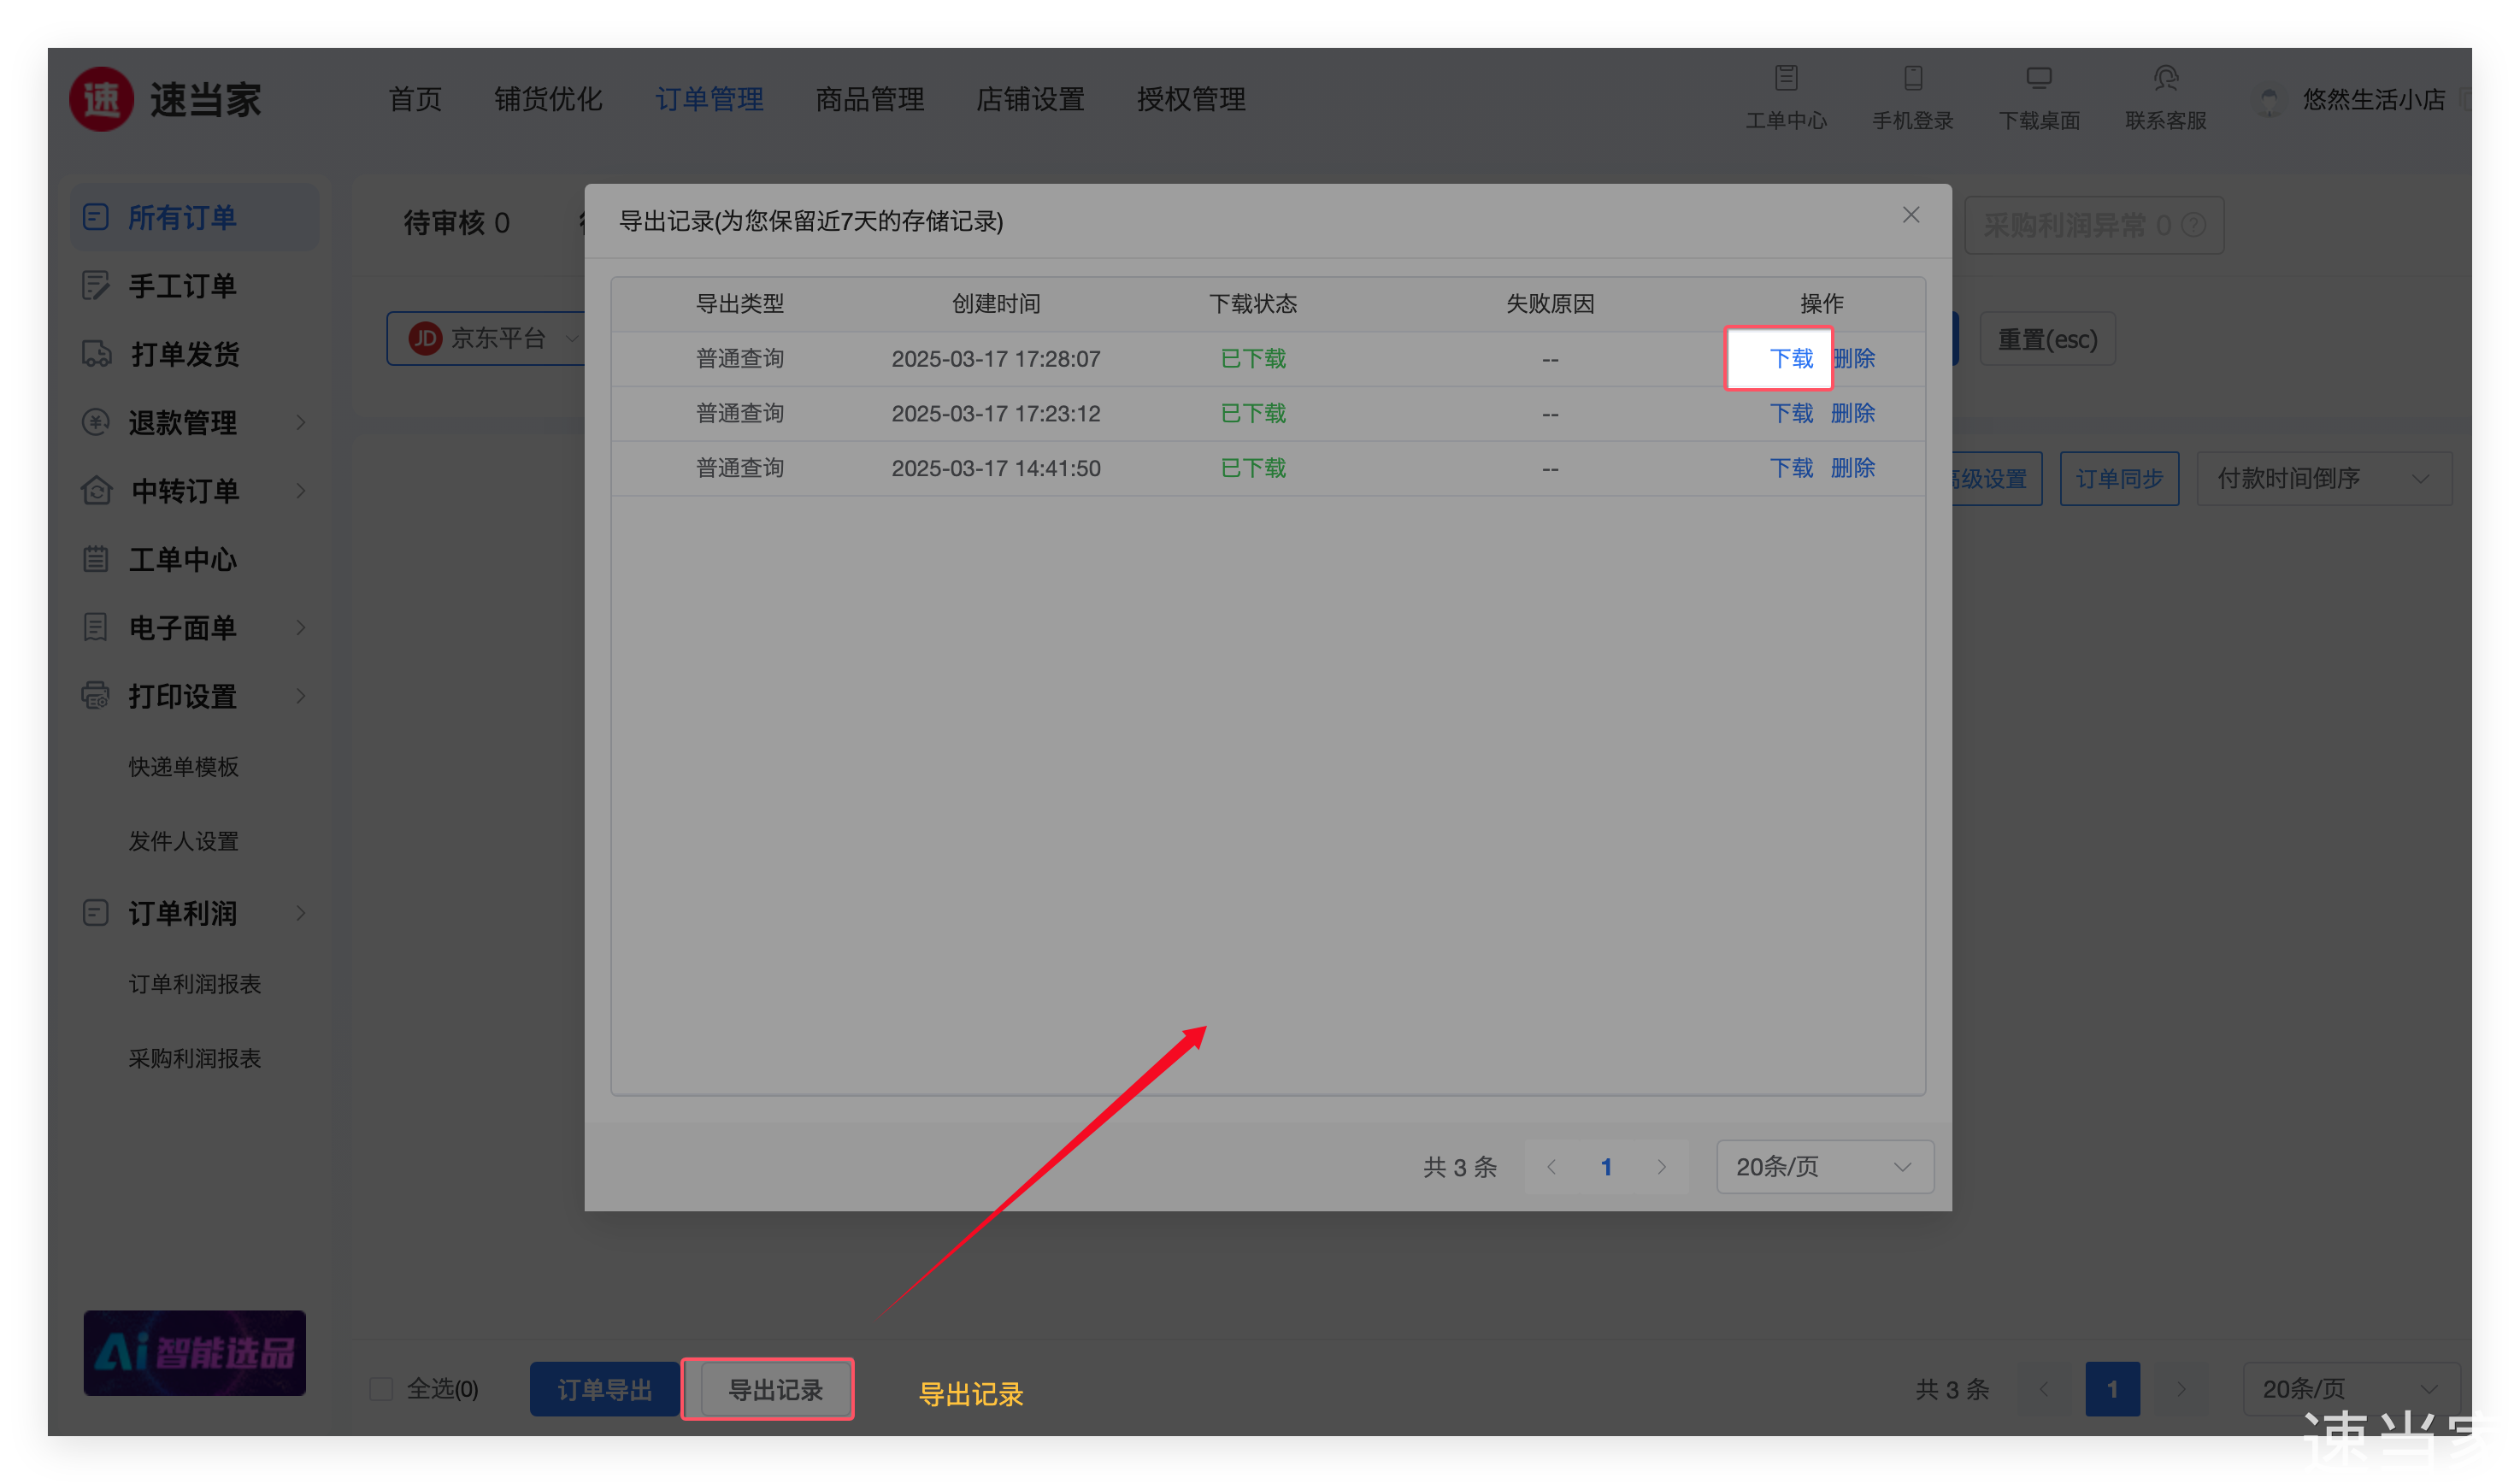Viewport: 2520px width, 1484px height.
Task: Click the Ai智能选品 banner thumbnail
Action: tap(195, 1352)
